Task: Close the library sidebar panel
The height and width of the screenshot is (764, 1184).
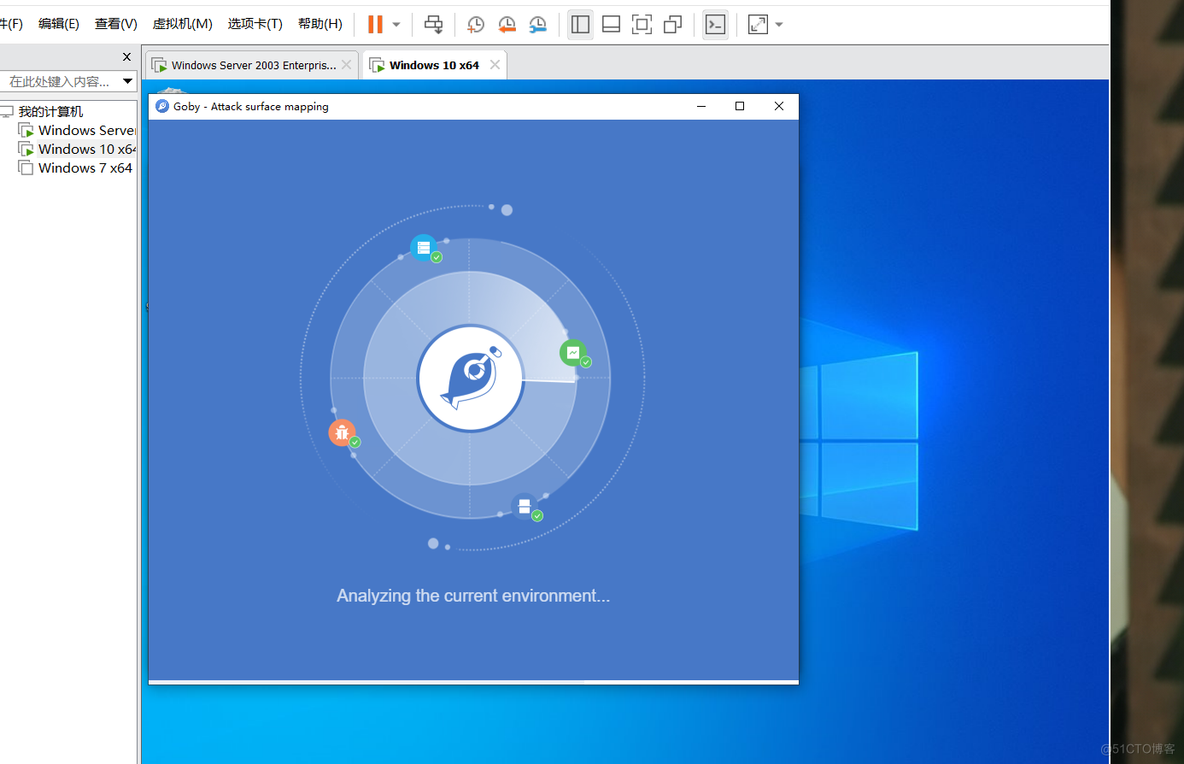Action: [127, 57]
